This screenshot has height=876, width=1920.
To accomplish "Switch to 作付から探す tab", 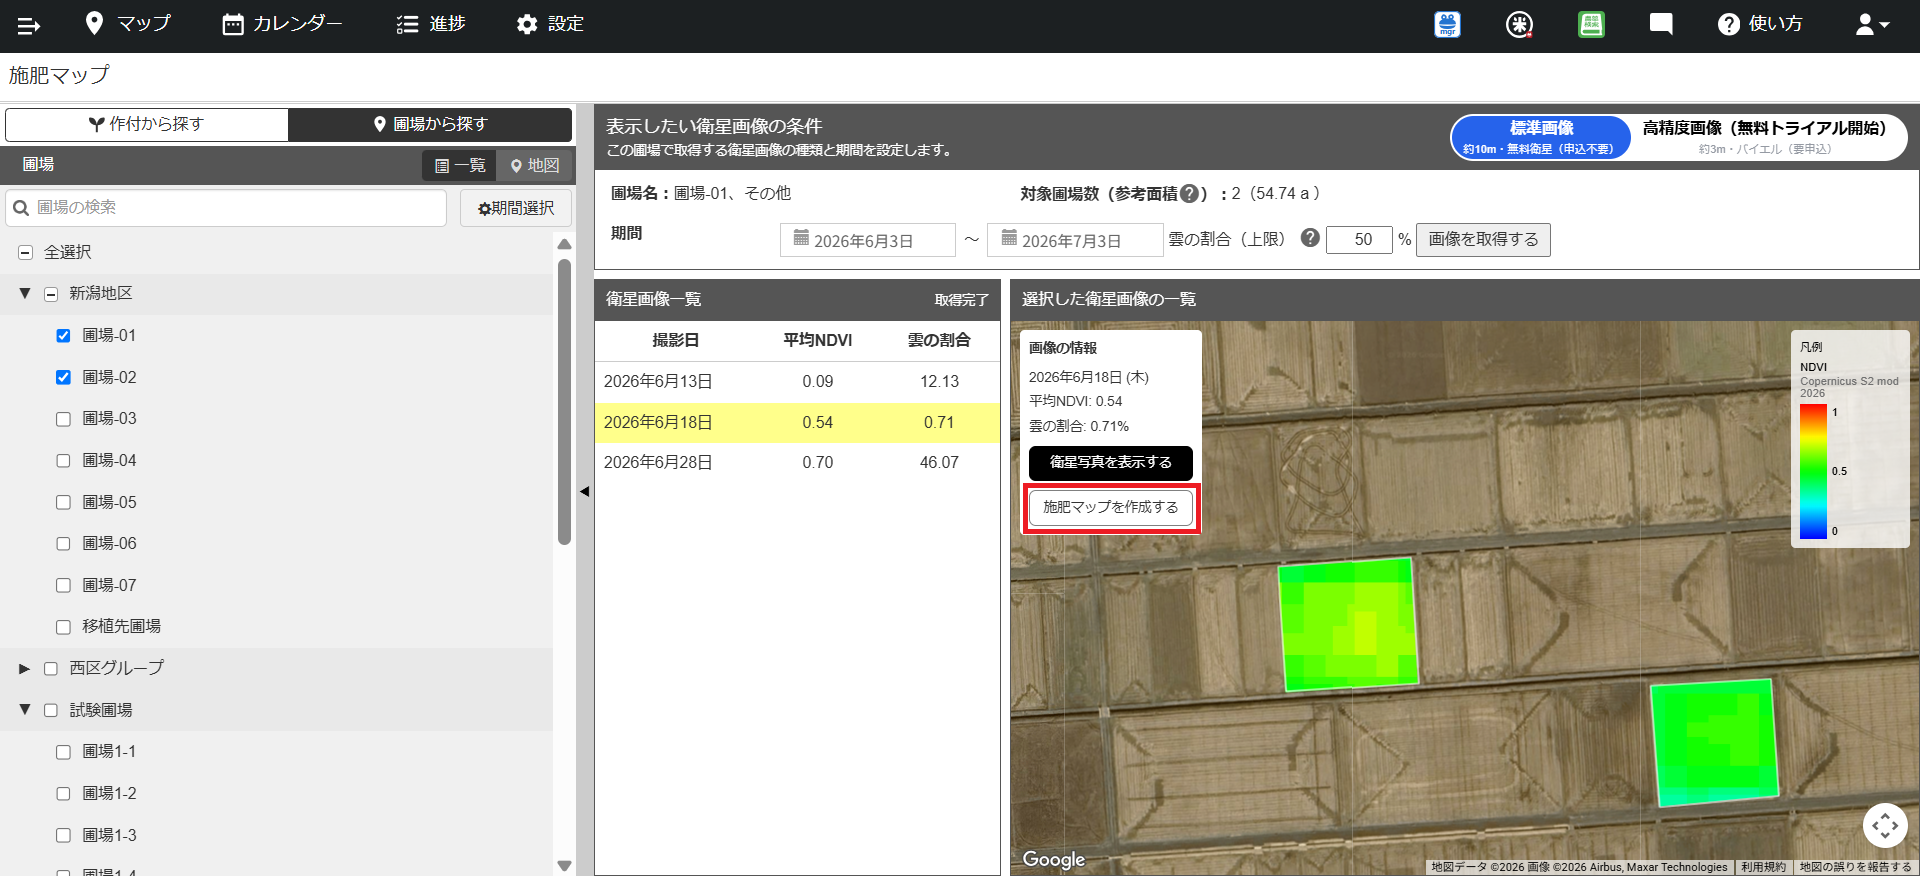I will click(147, 124).
